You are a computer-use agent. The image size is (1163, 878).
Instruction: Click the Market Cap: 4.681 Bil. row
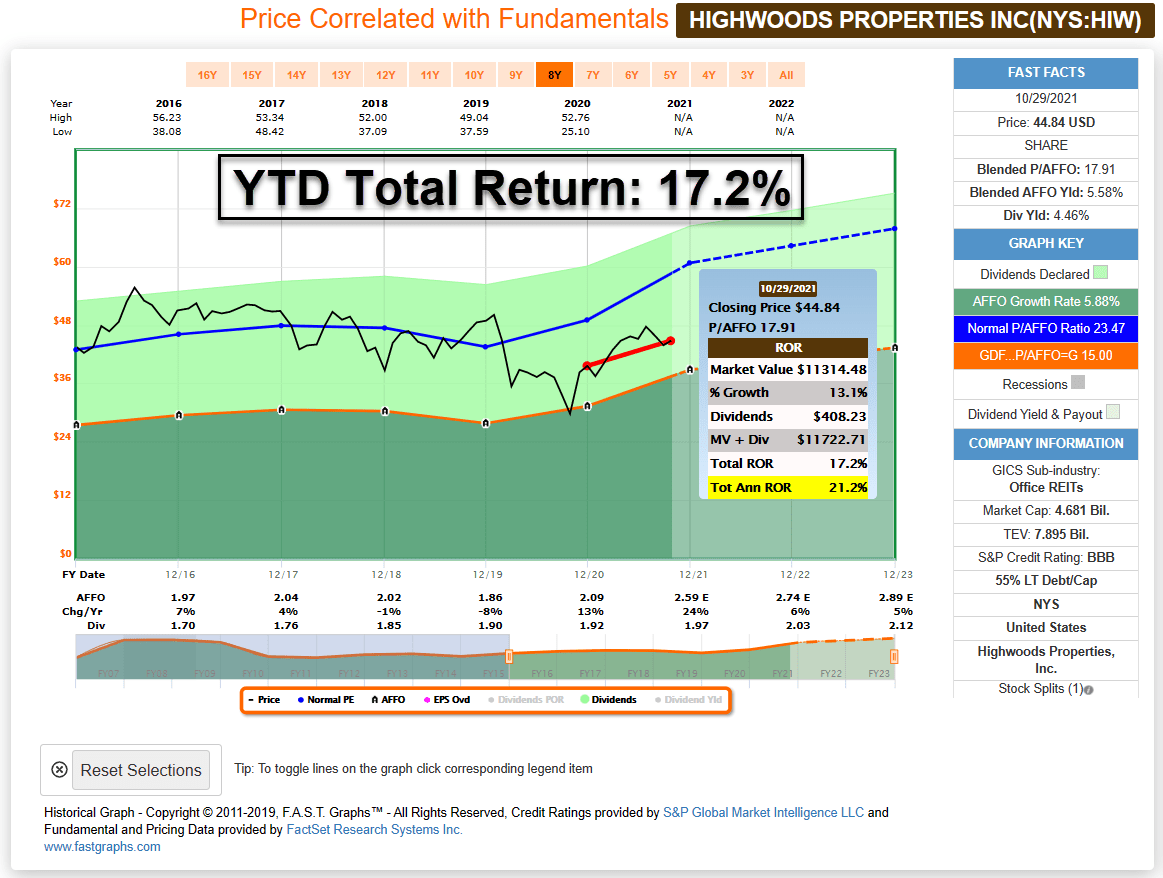tap(1046, 511)
